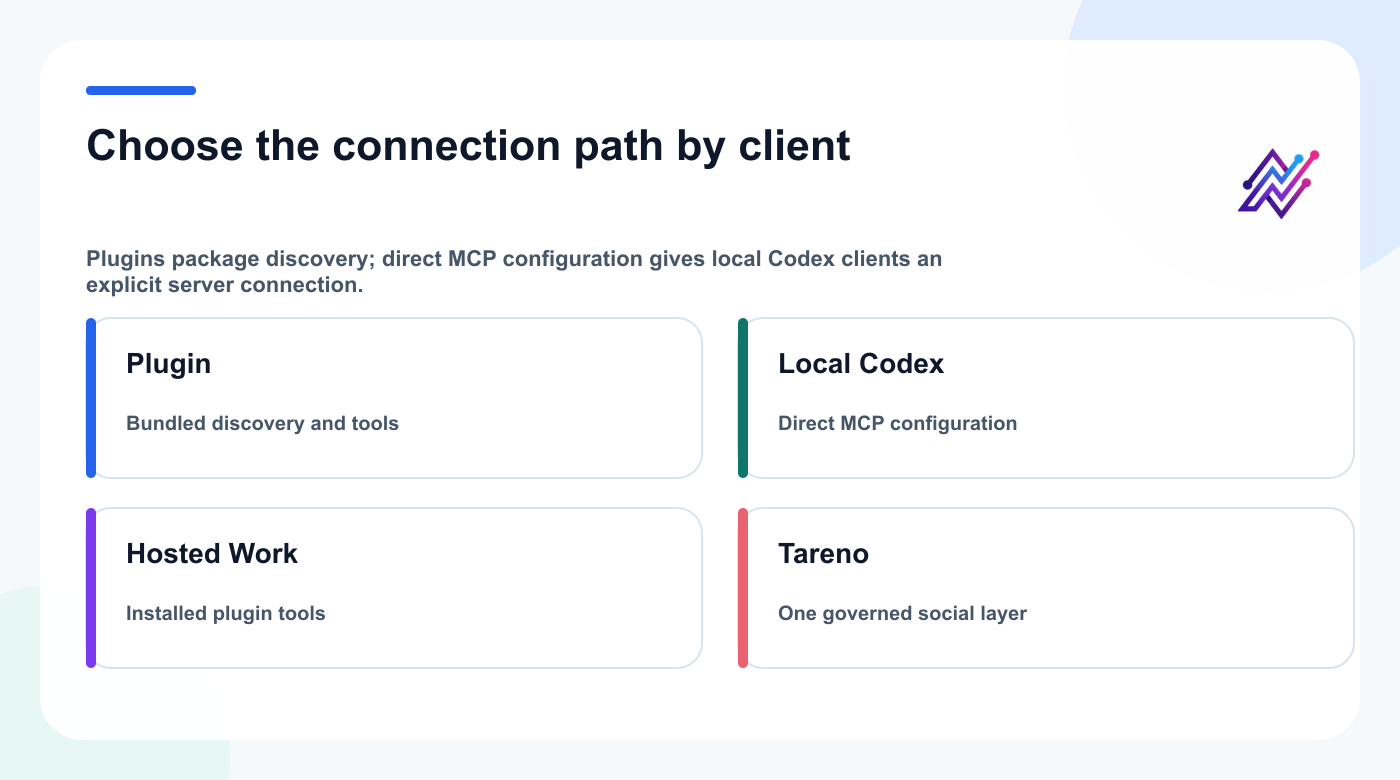The image size is (1400, 780).
Task: Select the Local Codex card
Action: tap(1046, 398)
